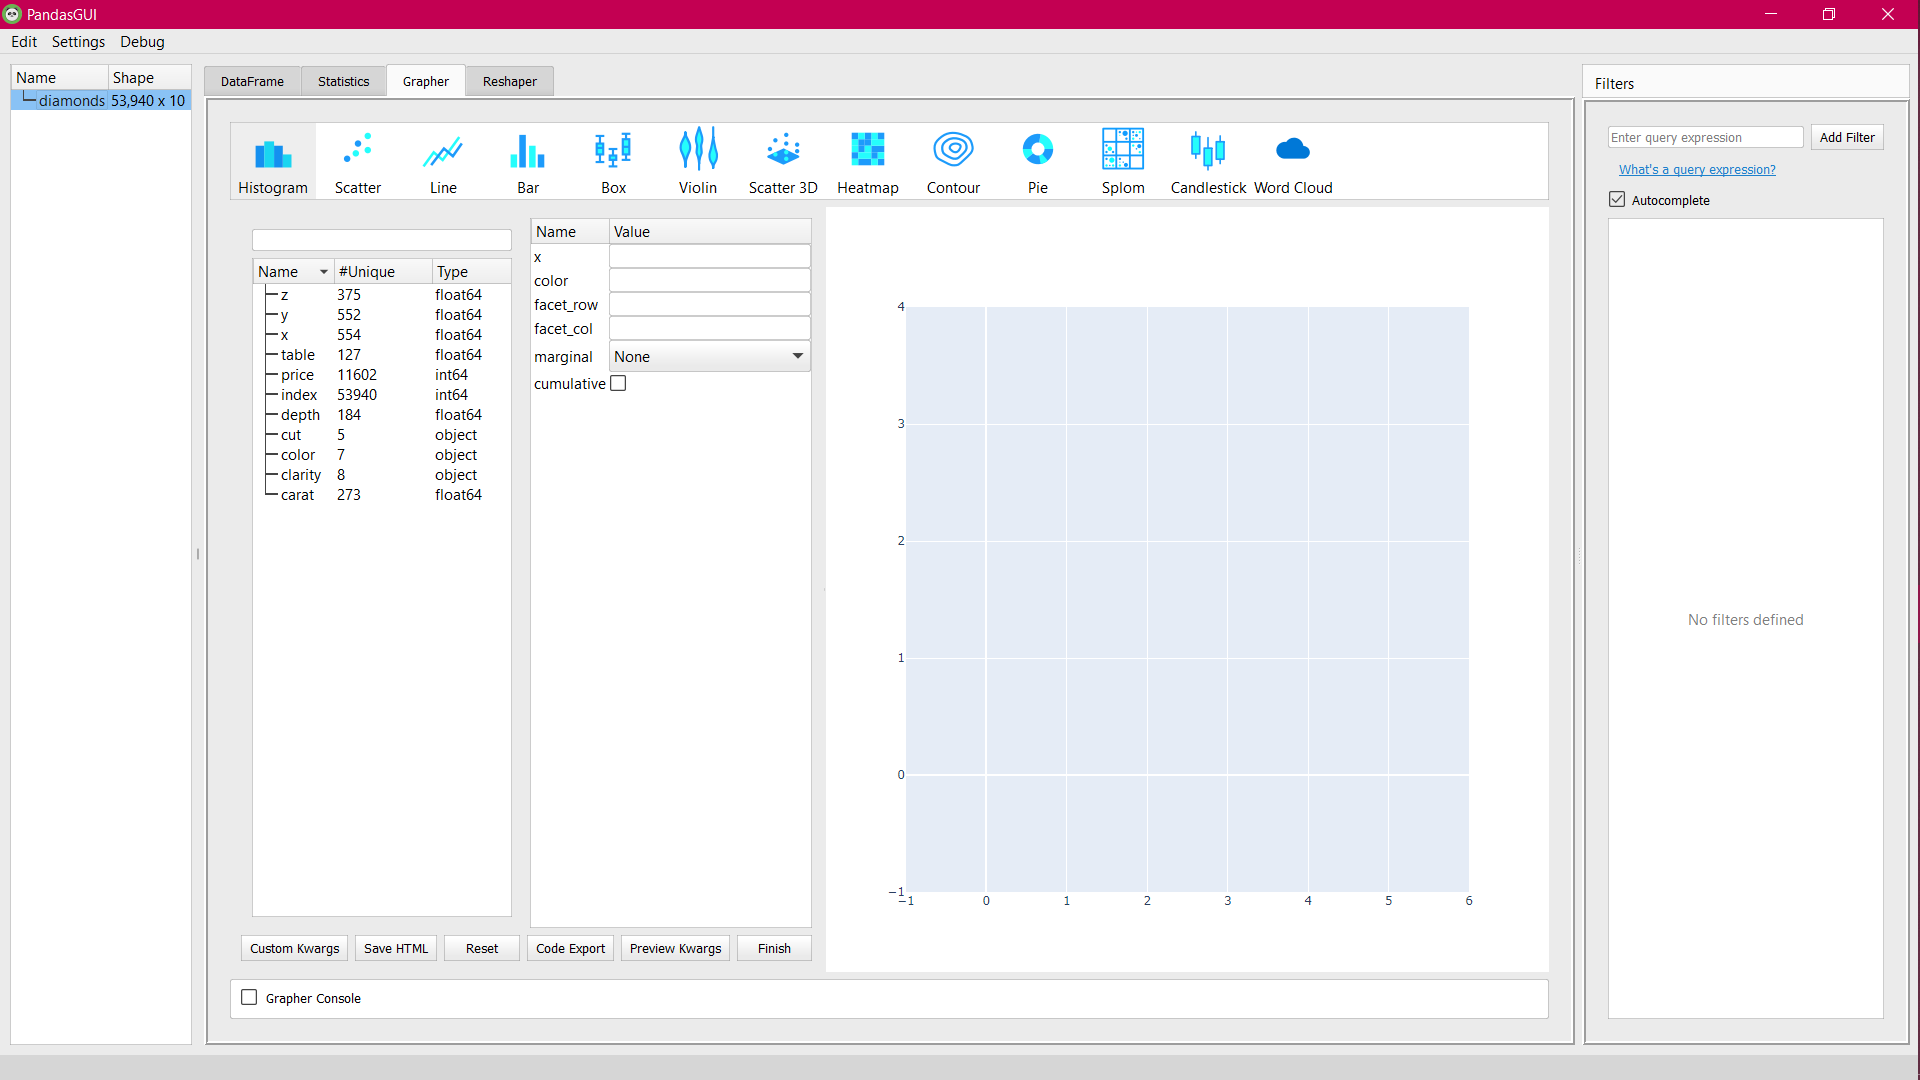Select the Scatter plot tool
The image size is (1920, 1080).
pyautogui.click(x=357, y=158)
